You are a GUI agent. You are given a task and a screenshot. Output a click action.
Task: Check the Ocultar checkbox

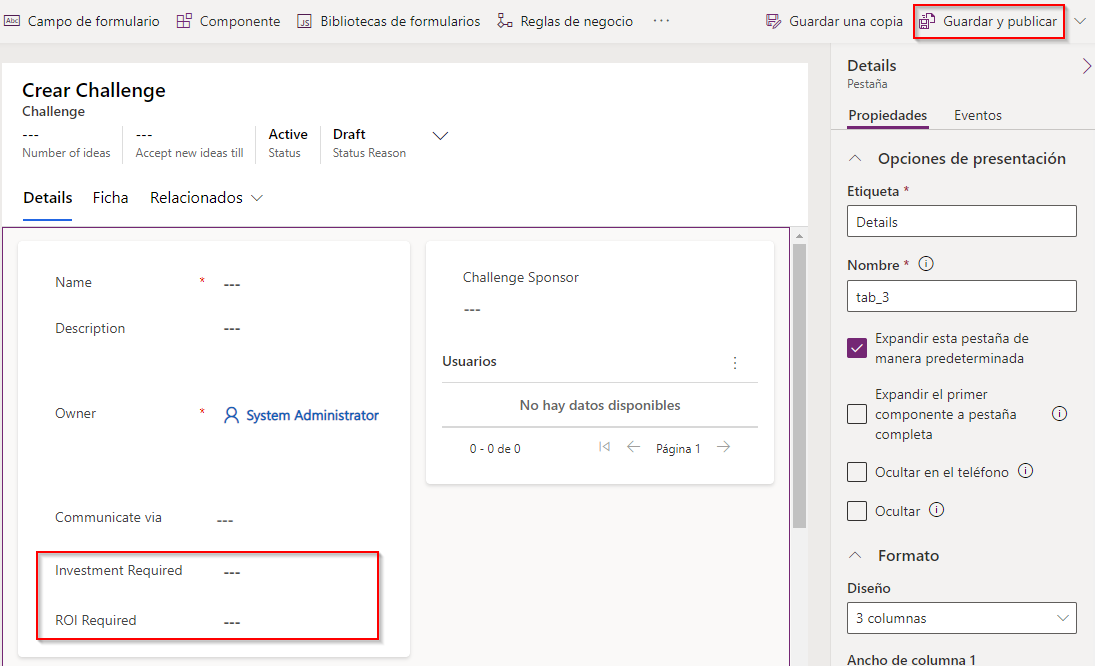pyautogui.click(x=857, y=511)
